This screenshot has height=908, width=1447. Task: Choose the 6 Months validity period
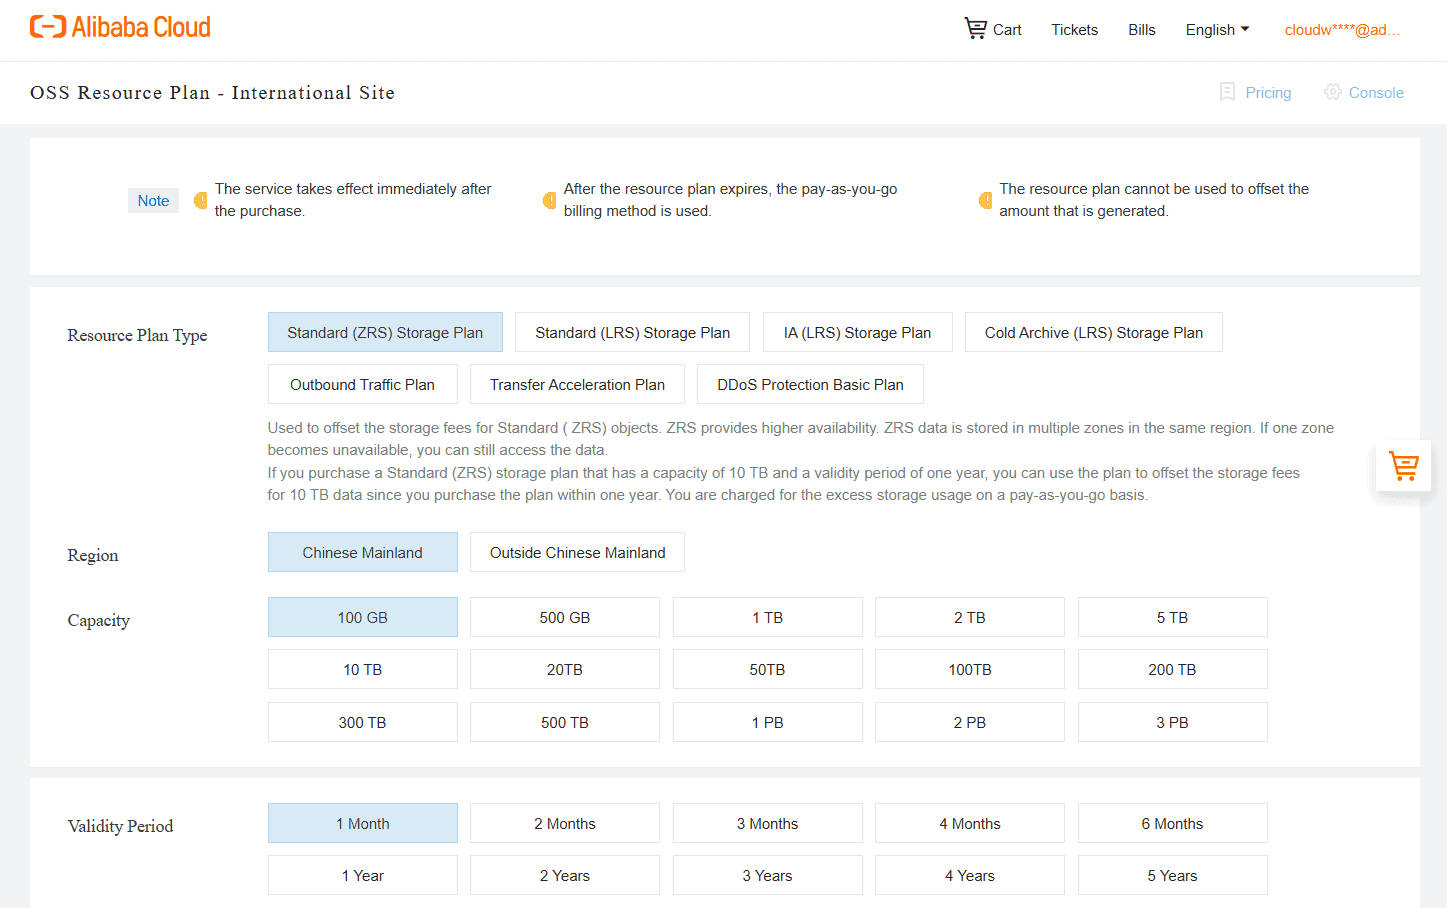[1172, 823]
